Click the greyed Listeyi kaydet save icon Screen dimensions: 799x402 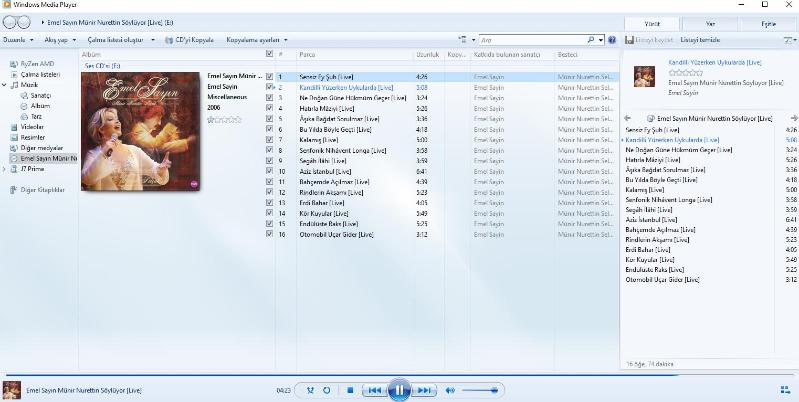click(x=629, y=40)
